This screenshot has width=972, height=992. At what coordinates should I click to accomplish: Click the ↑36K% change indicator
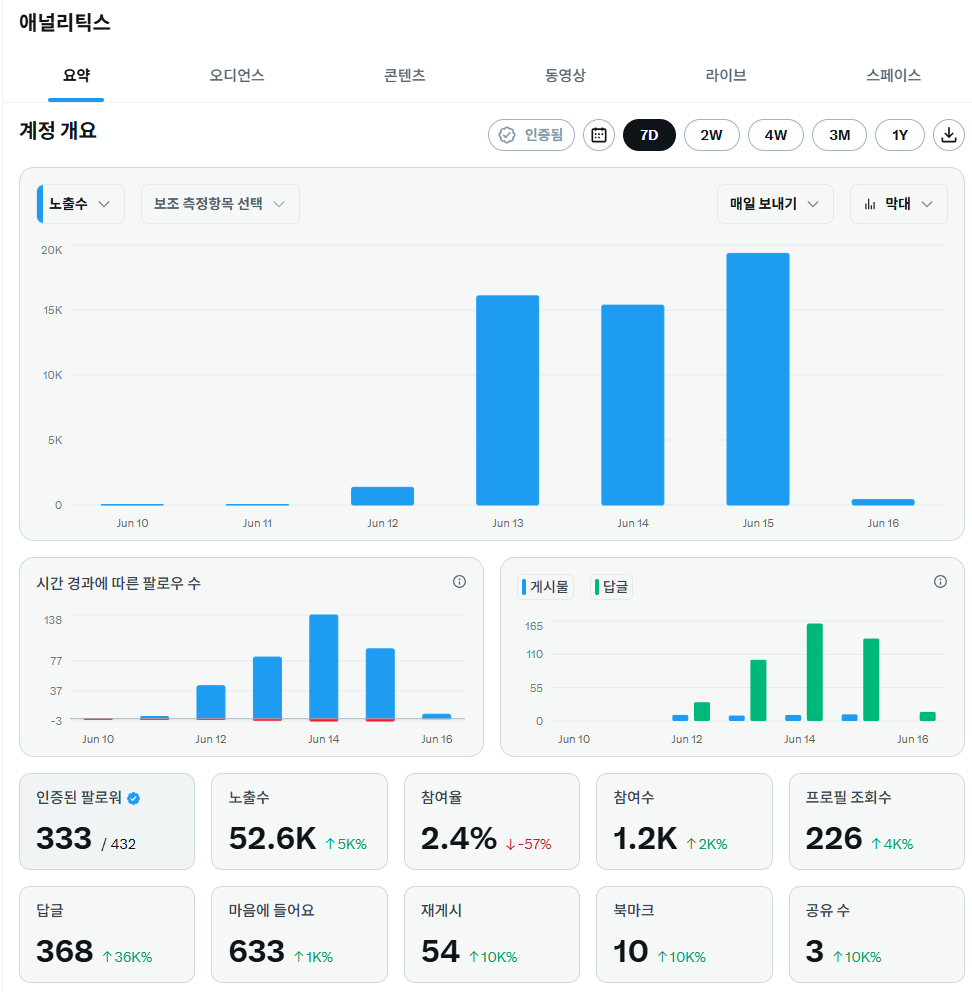point(127,957)
